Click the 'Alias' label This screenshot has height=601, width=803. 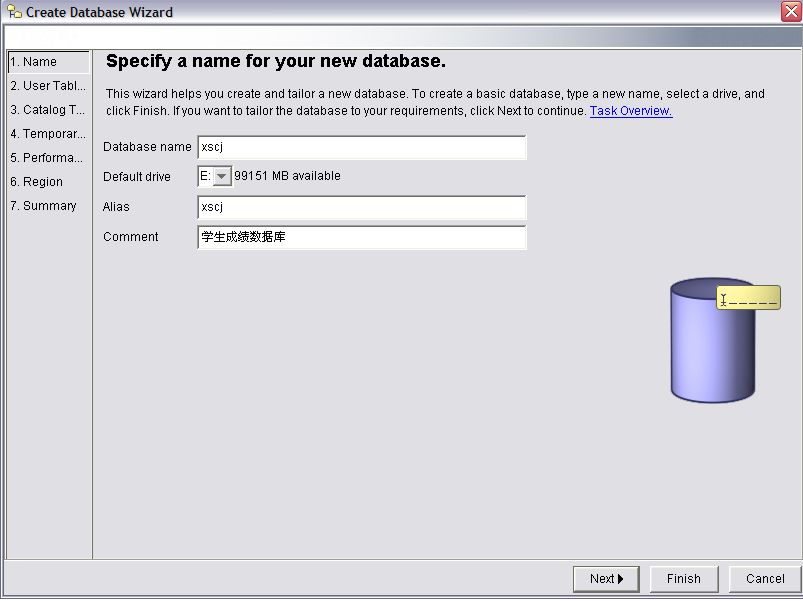[x=116, y=207]
